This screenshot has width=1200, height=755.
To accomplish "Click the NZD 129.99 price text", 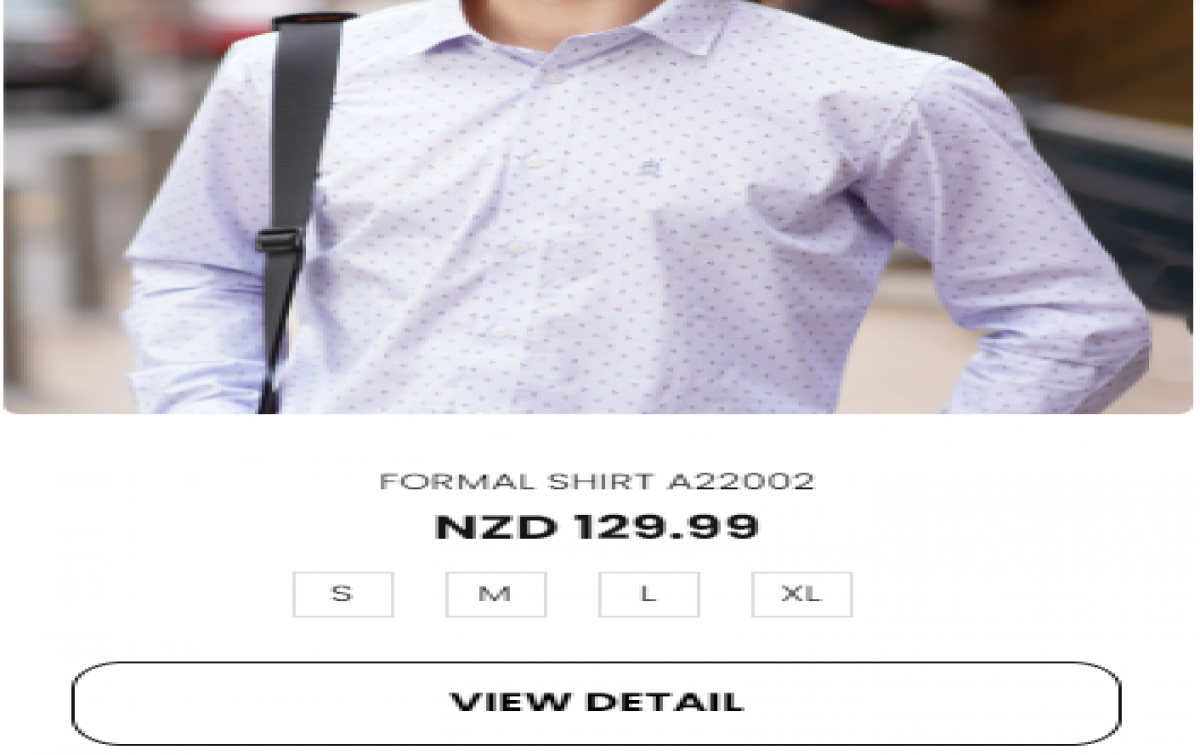I will (597, 527).
